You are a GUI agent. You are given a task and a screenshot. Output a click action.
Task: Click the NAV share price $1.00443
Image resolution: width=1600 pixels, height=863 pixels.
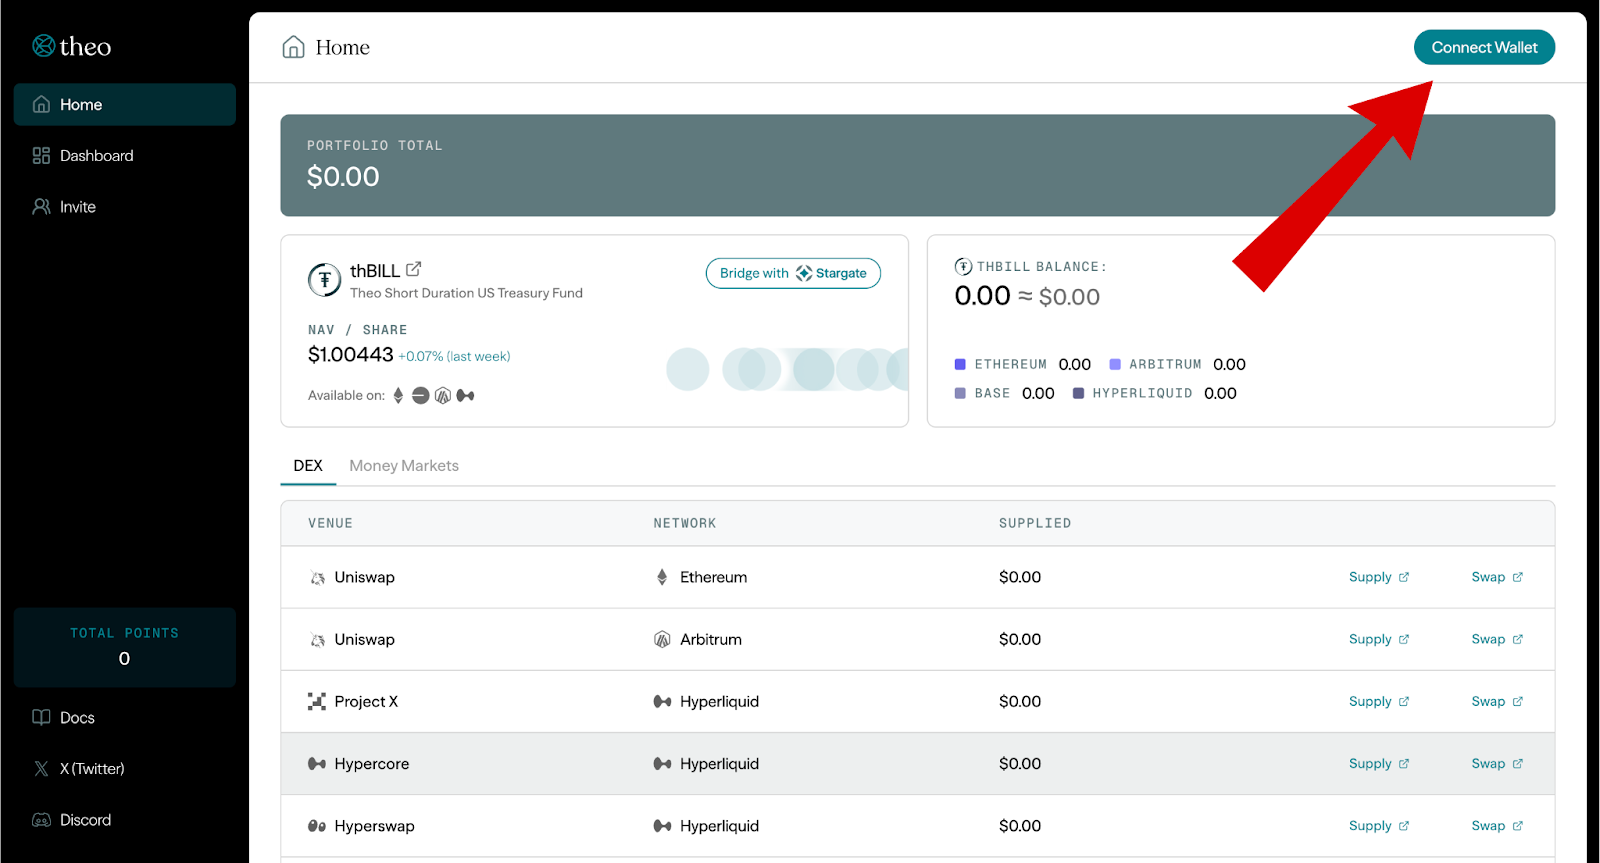(x=351, y=355)
